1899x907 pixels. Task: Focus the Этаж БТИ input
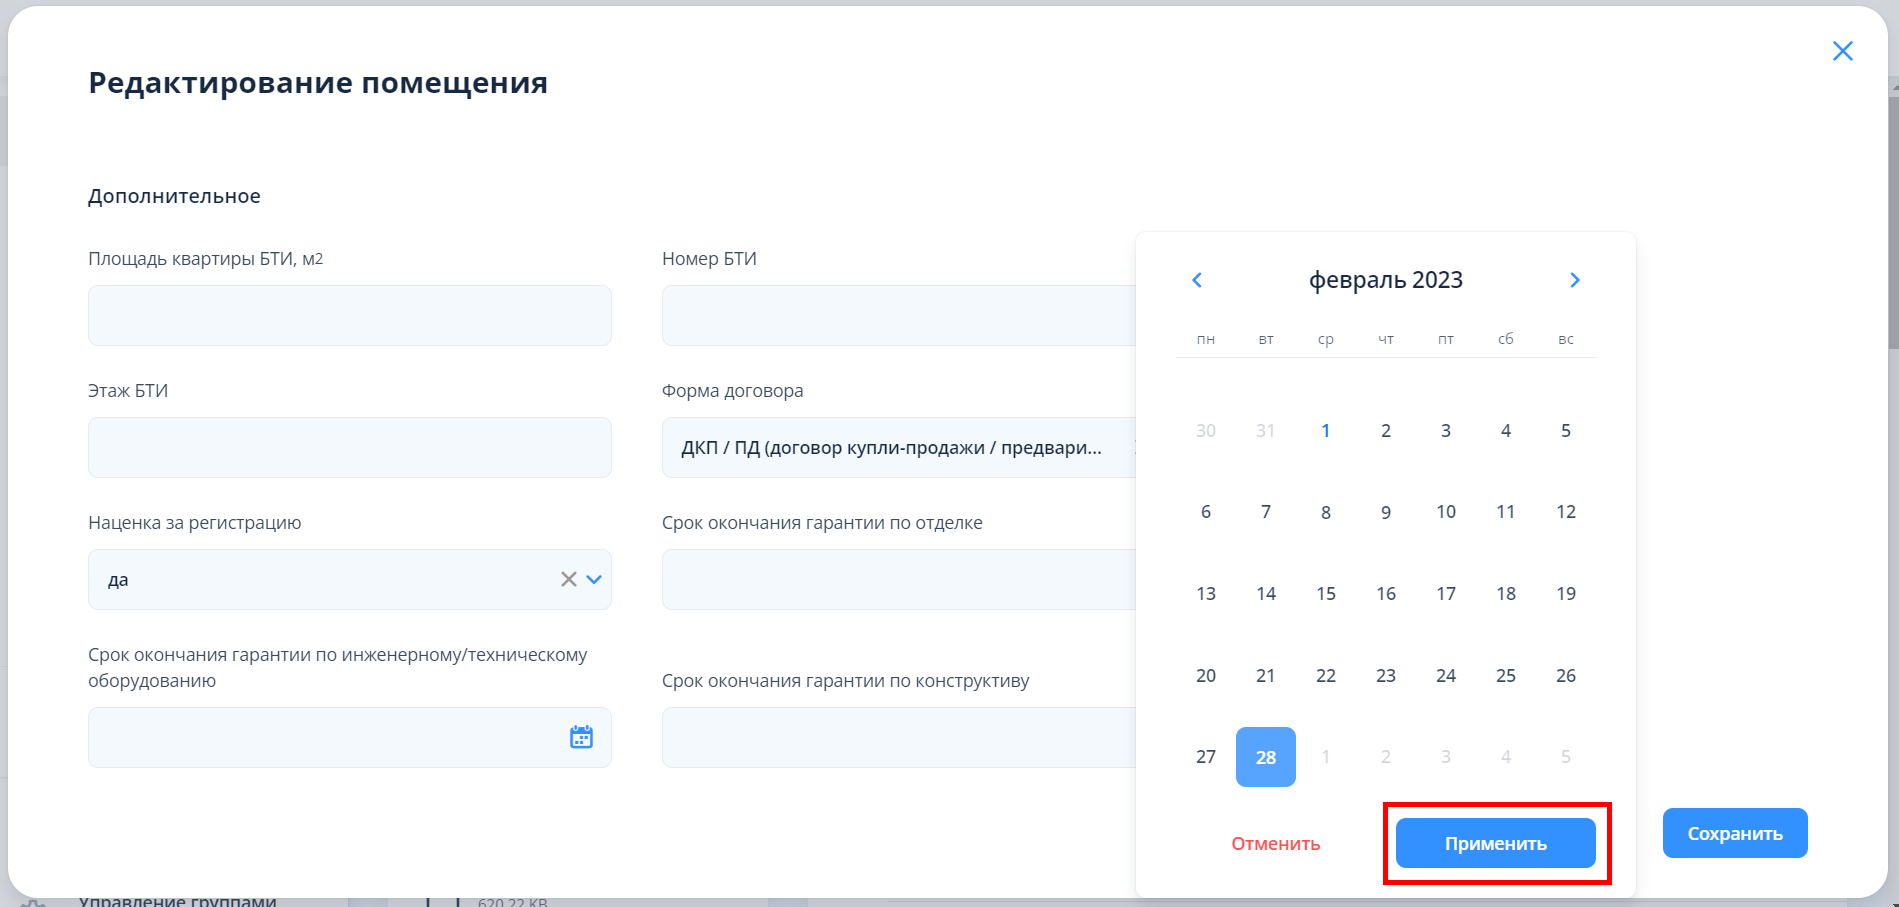point(349,448)
